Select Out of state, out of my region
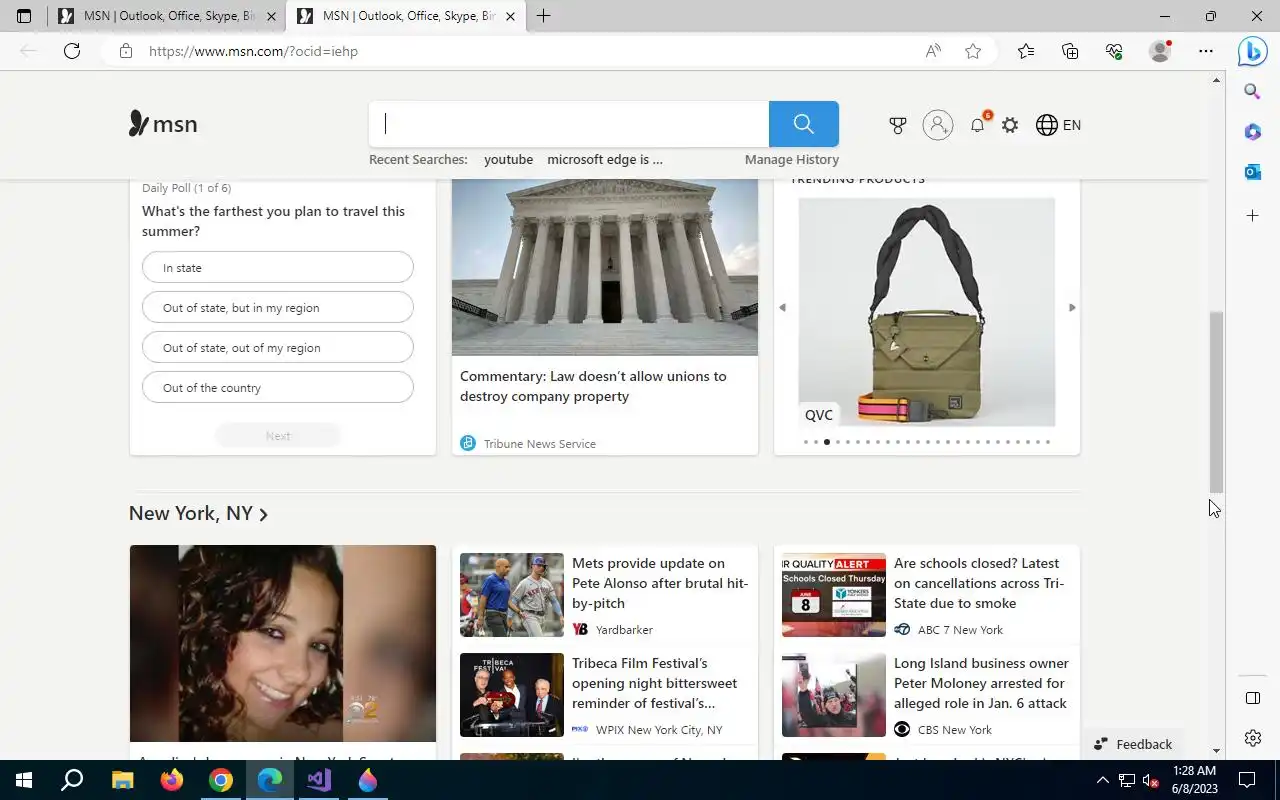This screenshot has width=1280, height=800. 278,348
